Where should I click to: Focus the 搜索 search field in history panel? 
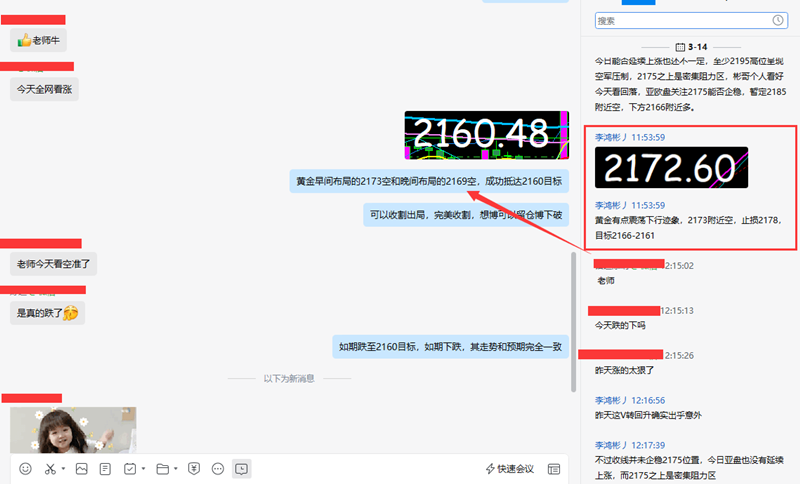691,20
